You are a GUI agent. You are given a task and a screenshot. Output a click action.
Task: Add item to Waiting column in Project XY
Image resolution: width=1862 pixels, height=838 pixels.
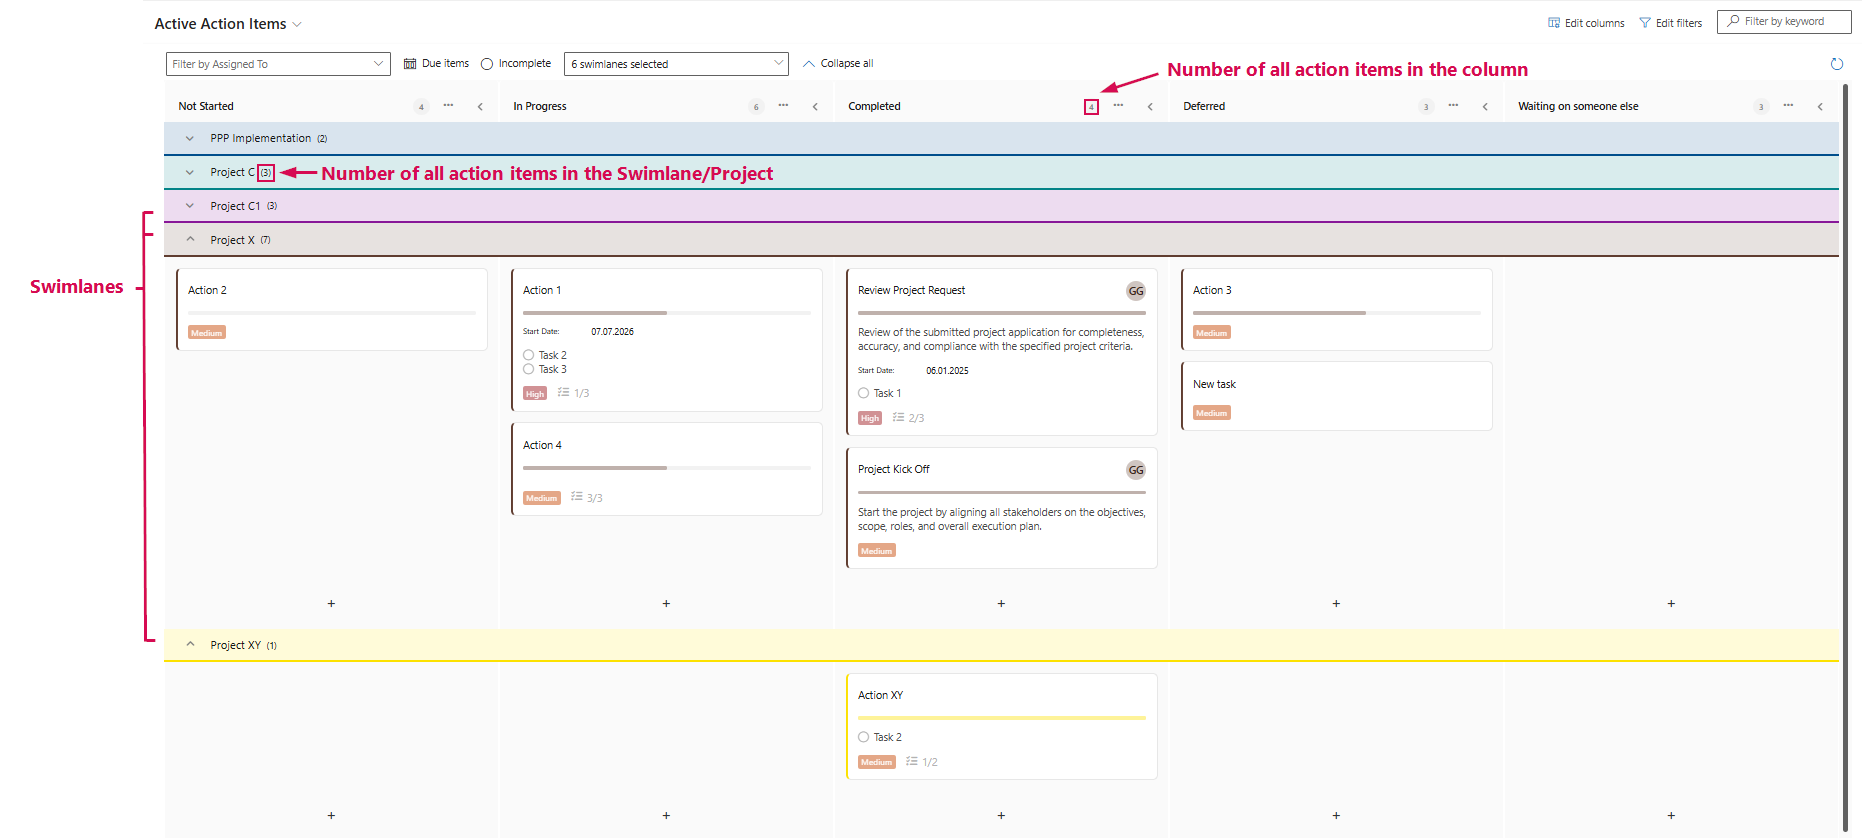pos(1671,816)
